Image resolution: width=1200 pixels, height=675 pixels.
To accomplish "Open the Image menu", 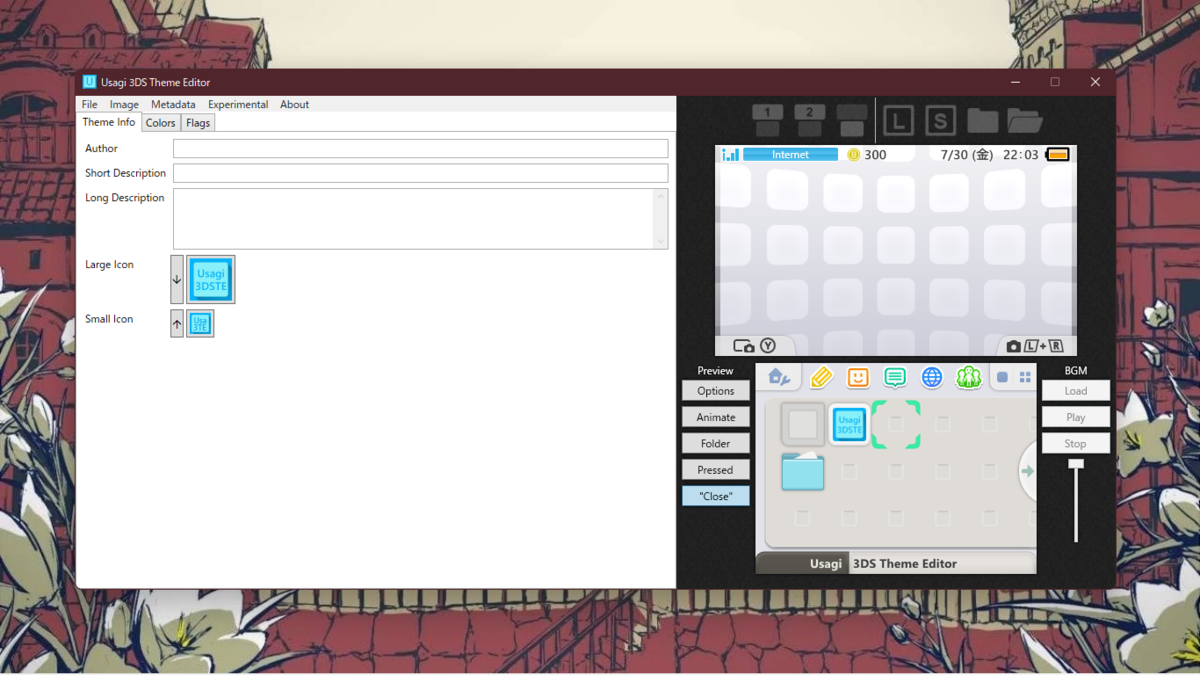I will point(124,104).
